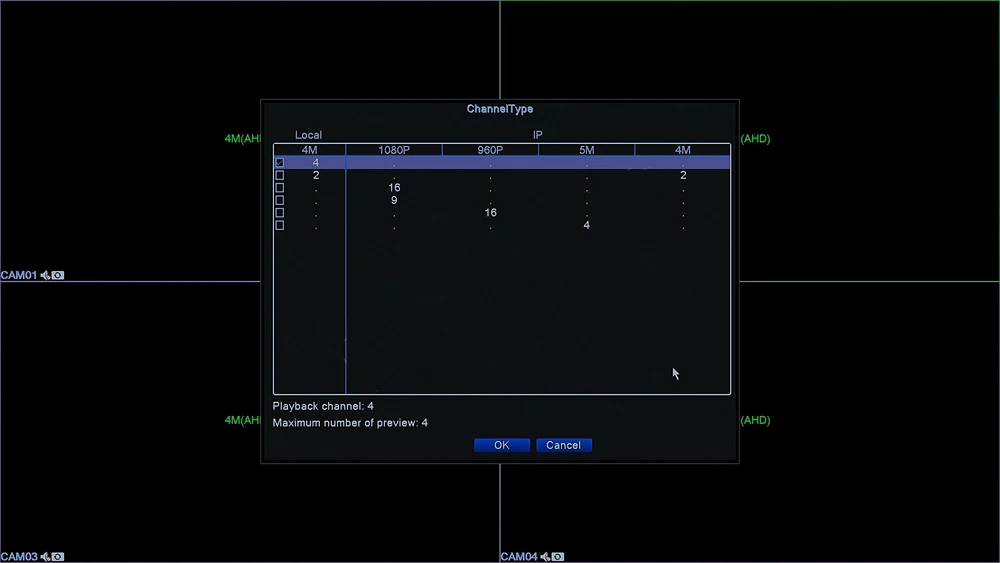Image resolution: width=1000 pixels, height=563 pixels.
Task: Click the value 16 under 960P
Action: coord(490,212)
